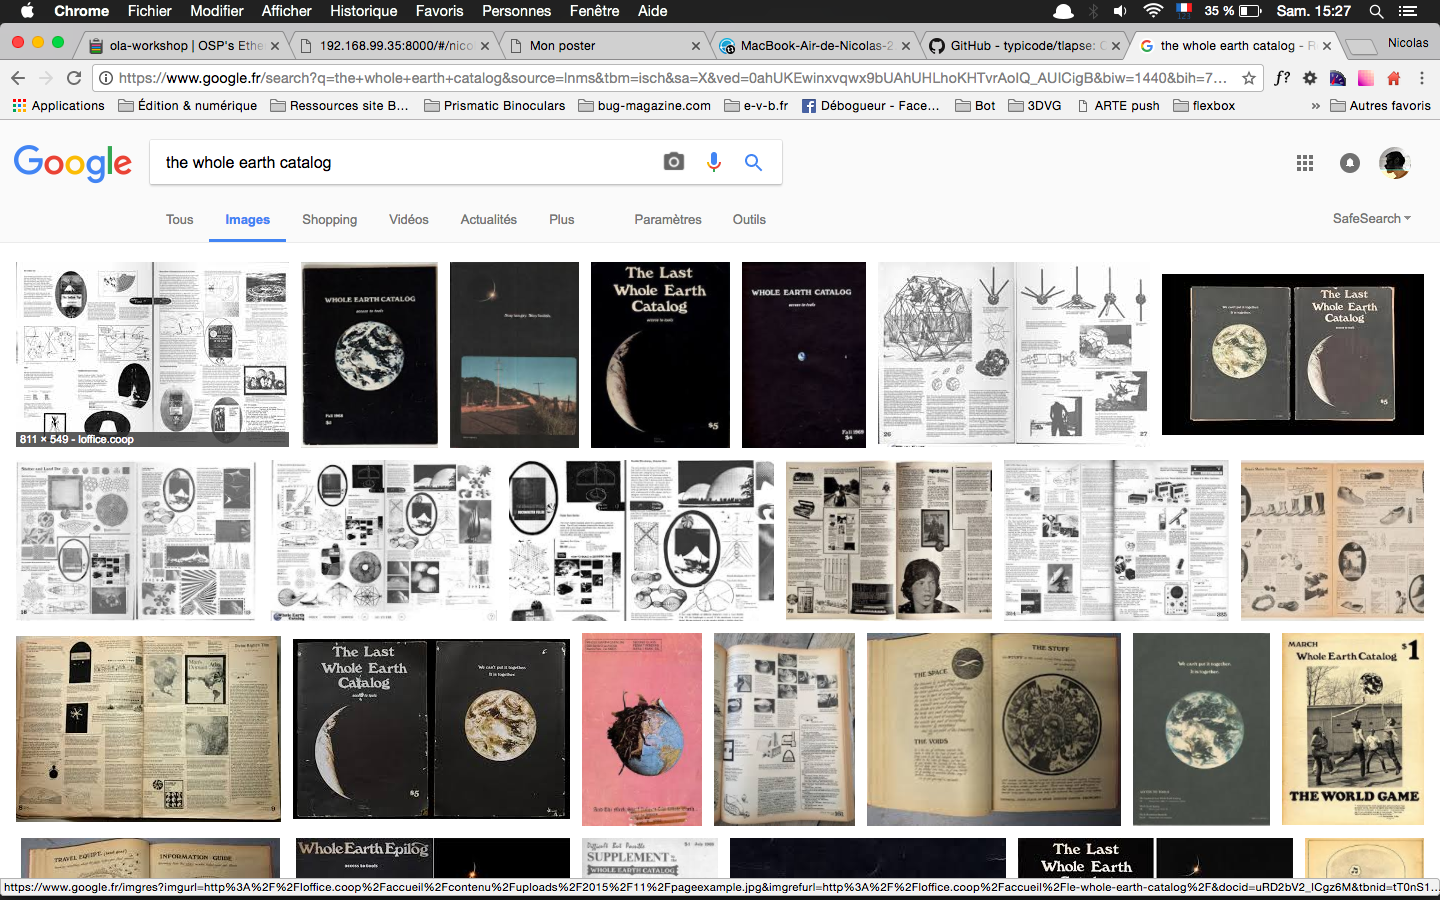Open the gear extension in Chrome toolbar
Image resolution: width=1440 pixels, height=900 pixels.
[x=1310, y=78]
